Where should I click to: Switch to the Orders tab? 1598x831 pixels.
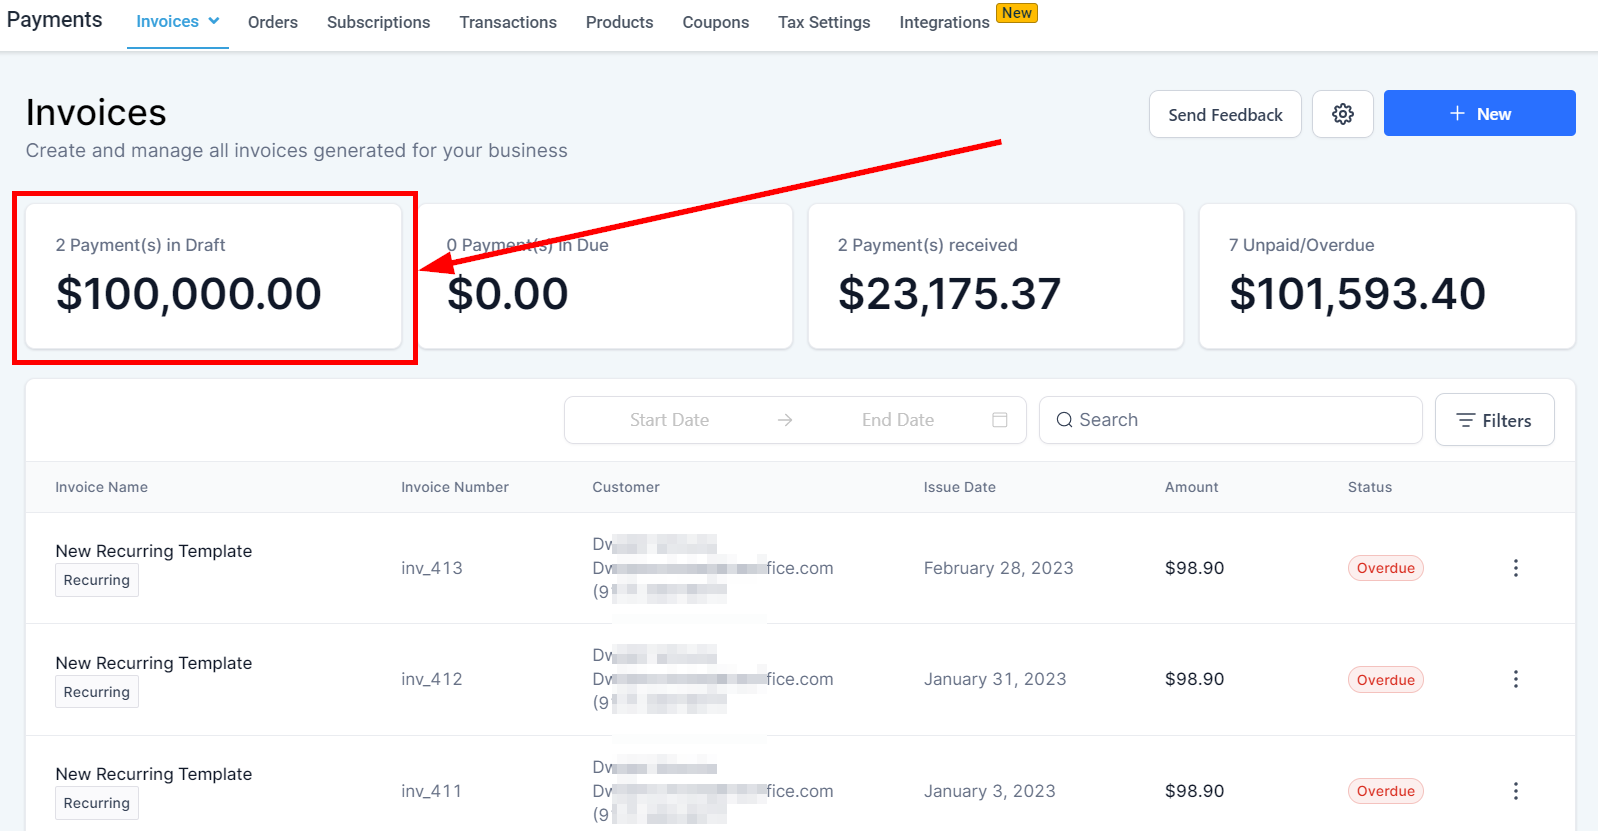click(273, 22)
